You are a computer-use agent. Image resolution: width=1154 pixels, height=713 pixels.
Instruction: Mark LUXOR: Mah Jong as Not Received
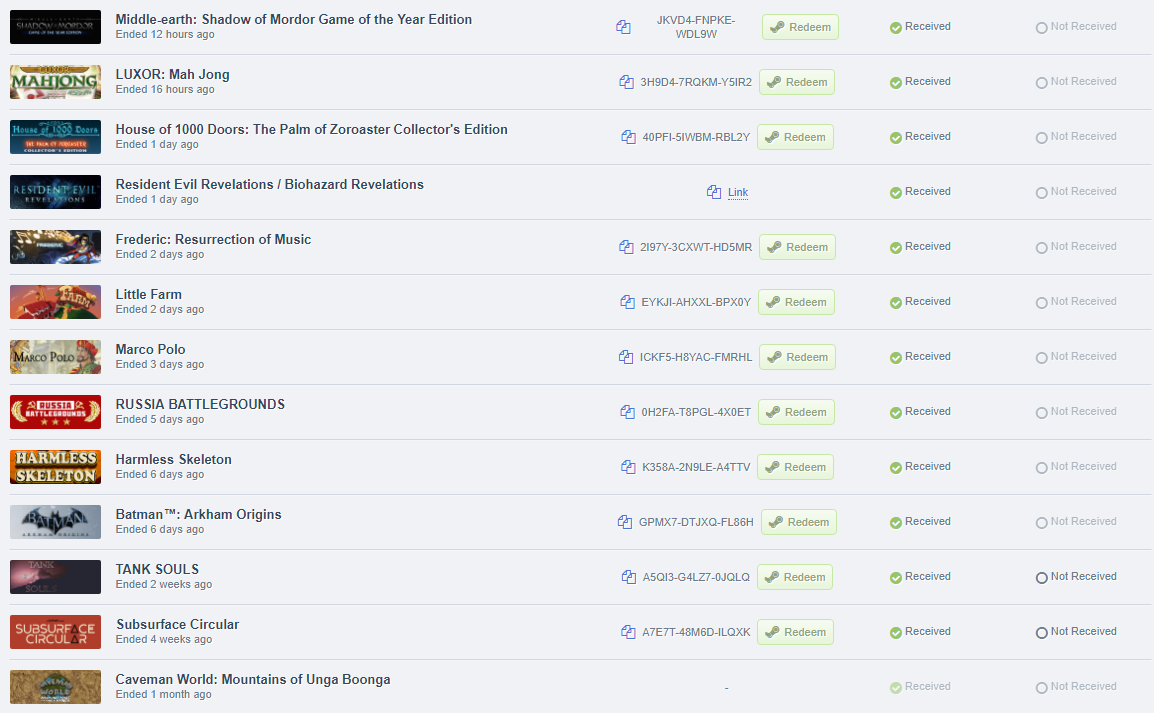[1076, 82]
